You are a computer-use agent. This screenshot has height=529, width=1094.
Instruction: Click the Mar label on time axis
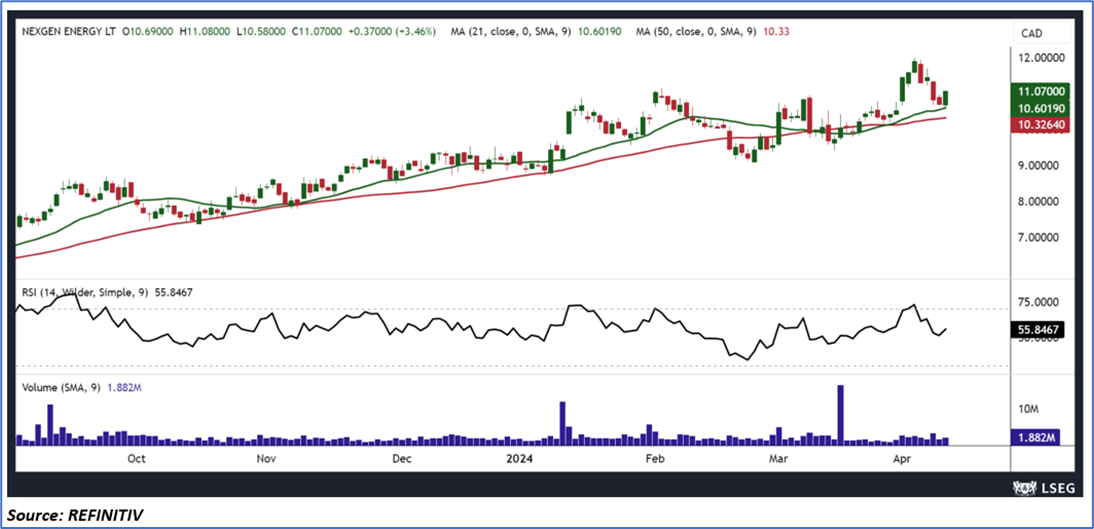coord(777,459)
